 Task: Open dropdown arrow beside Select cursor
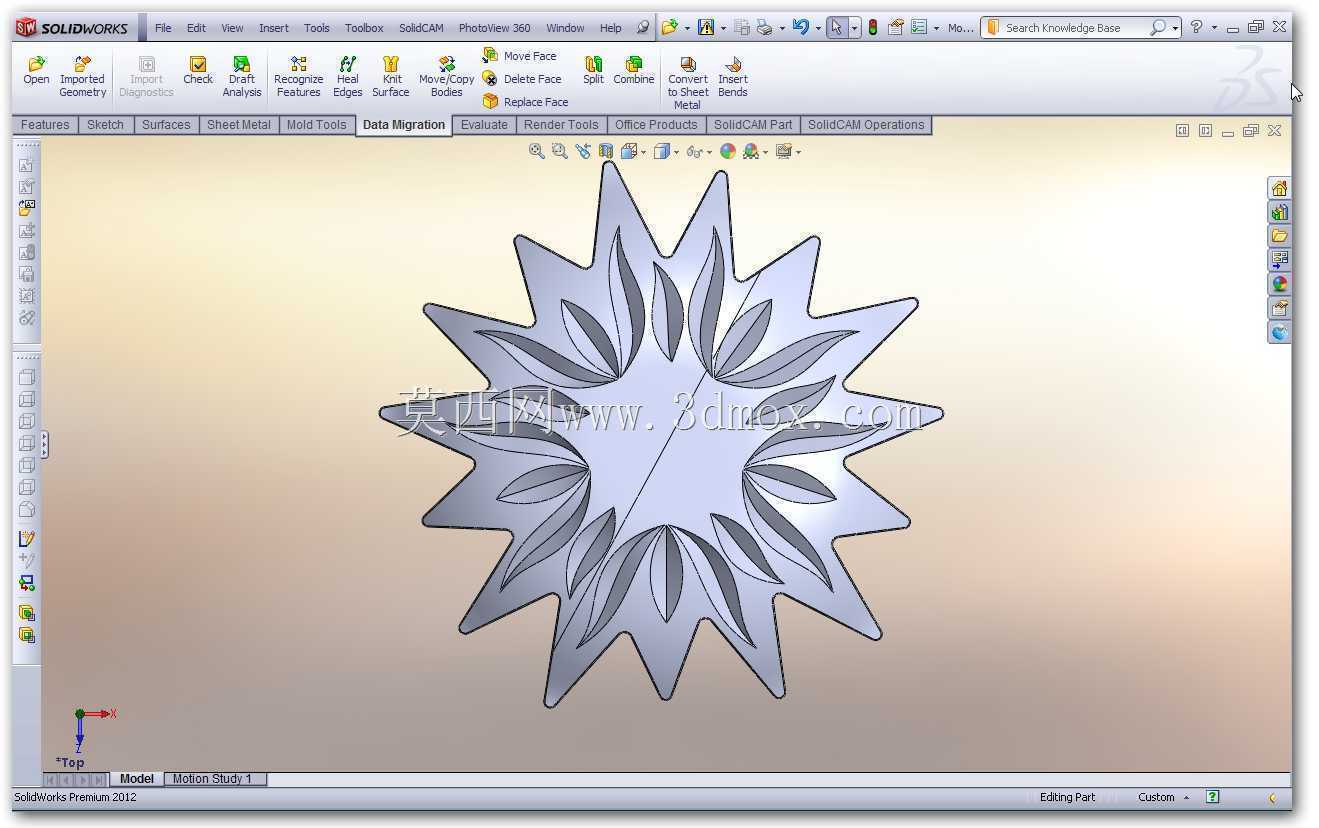[854, 28]
